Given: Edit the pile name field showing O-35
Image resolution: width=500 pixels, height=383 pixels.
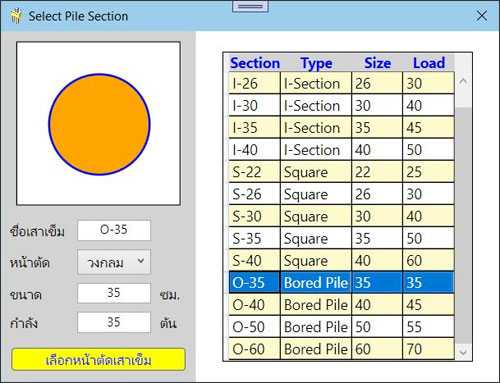Looking at the screenshot, I should tap(114, 230).
